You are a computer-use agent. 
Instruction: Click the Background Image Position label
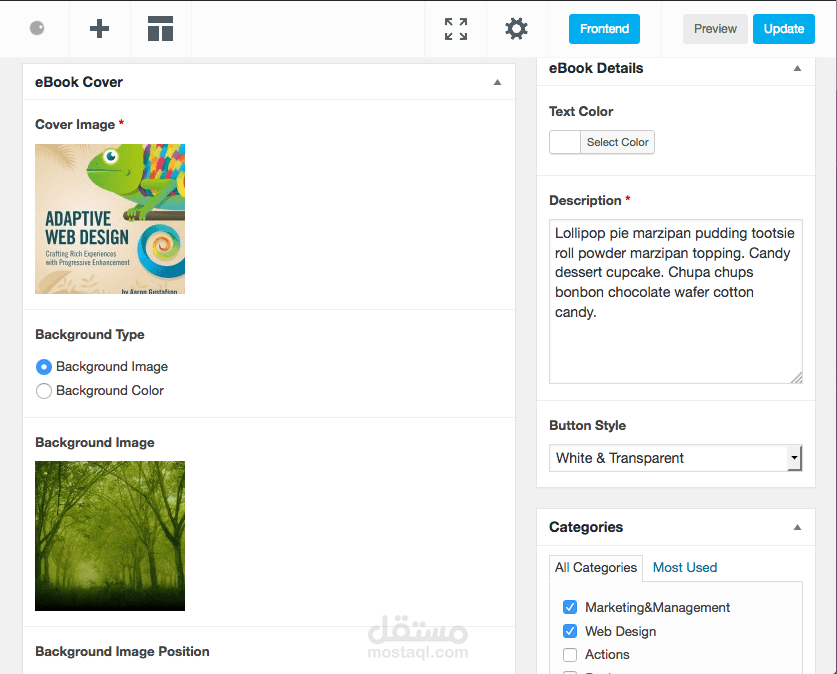pyautogui.click(x=122, y=652)
